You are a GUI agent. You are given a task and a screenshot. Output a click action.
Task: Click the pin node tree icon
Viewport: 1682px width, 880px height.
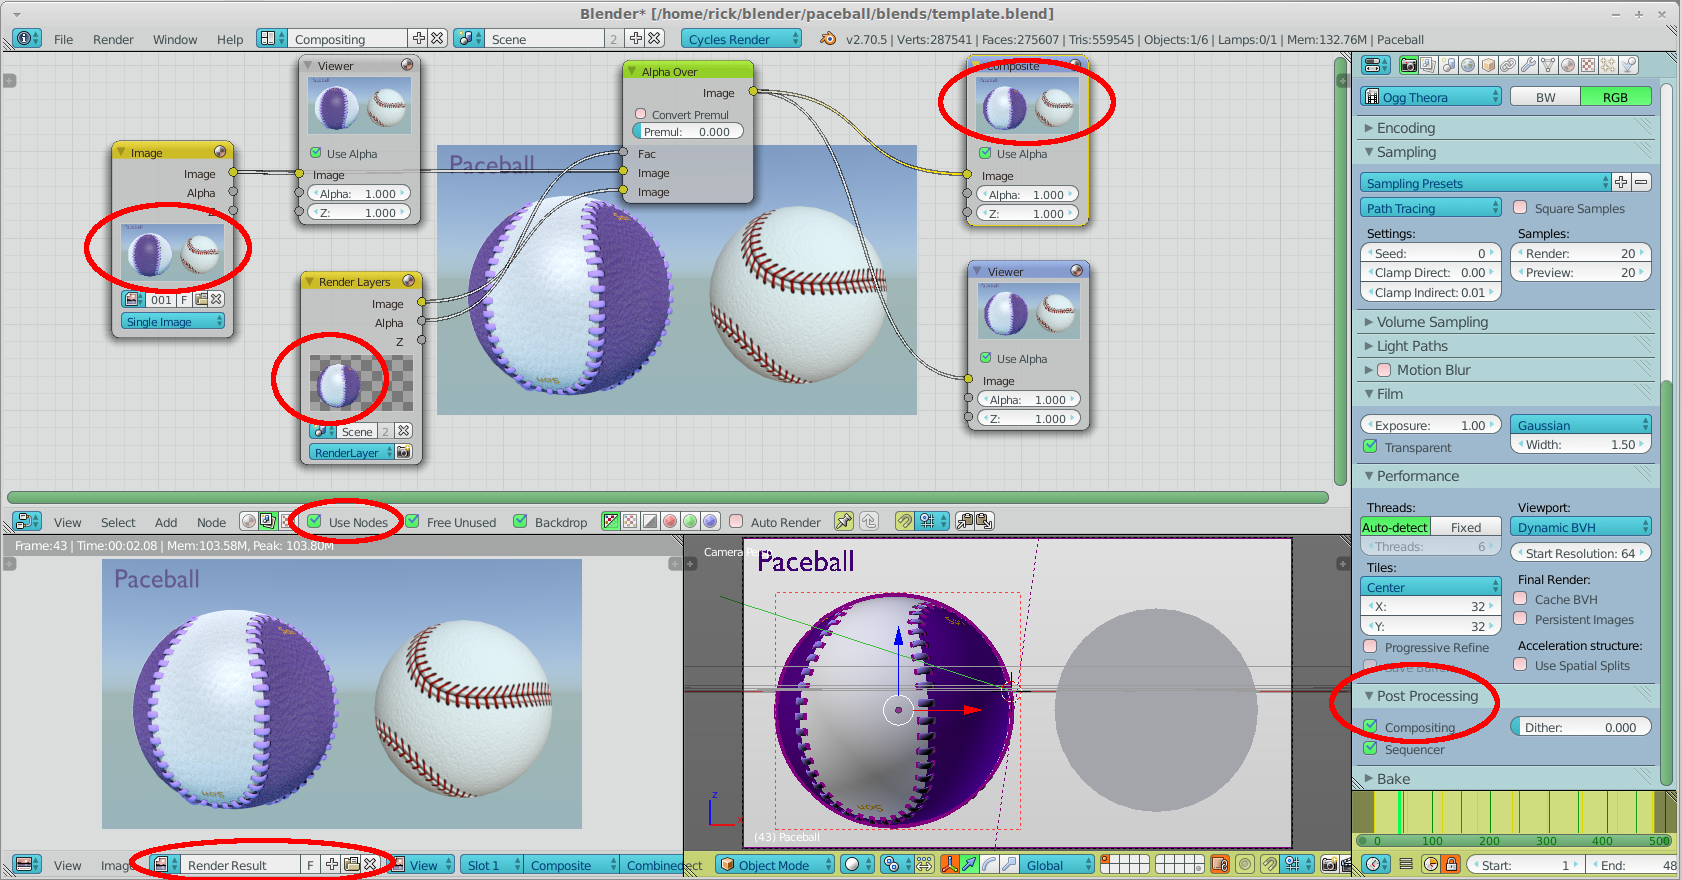844,521
